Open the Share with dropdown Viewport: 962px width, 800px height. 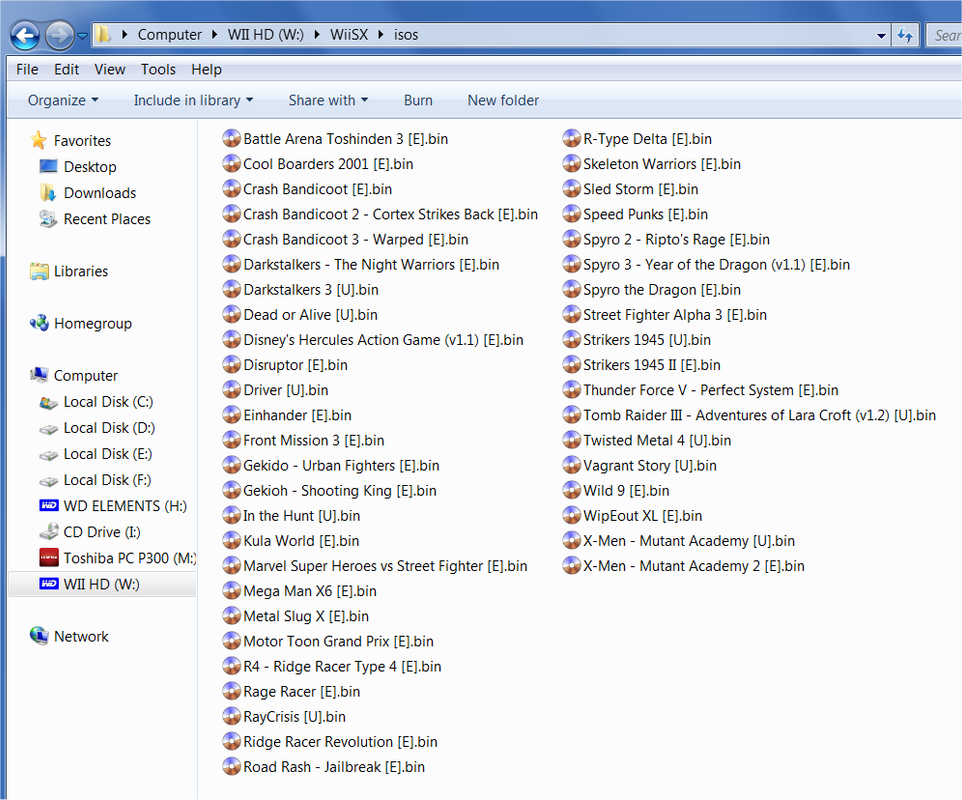[x=328, y=100]
